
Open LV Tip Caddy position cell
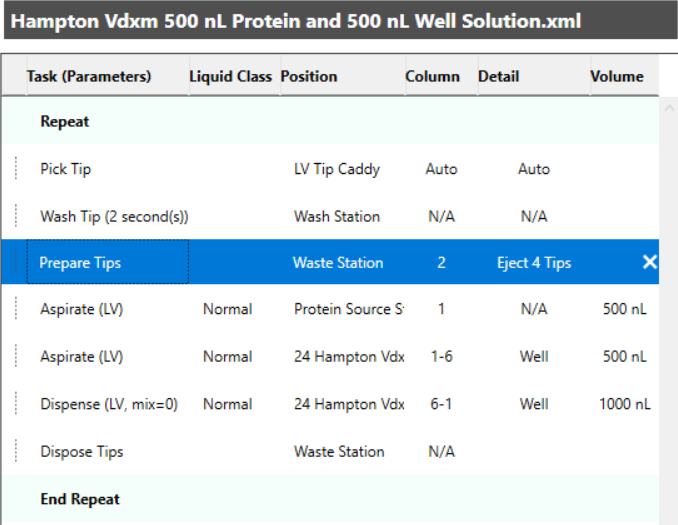tap(337, 169)
